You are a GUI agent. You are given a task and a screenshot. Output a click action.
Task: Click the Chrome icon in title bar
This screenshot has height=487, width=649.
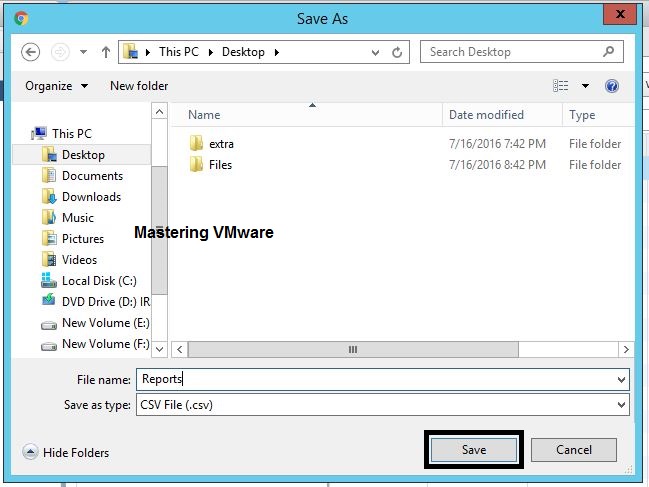click(x=21, y=19)
